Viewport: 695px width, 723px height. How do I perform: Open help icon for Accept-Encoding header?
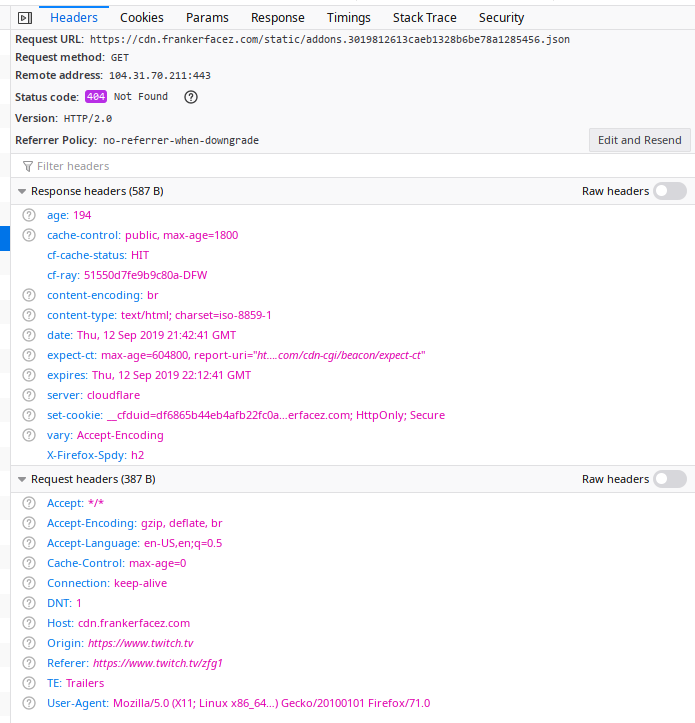tap(29, 523)
